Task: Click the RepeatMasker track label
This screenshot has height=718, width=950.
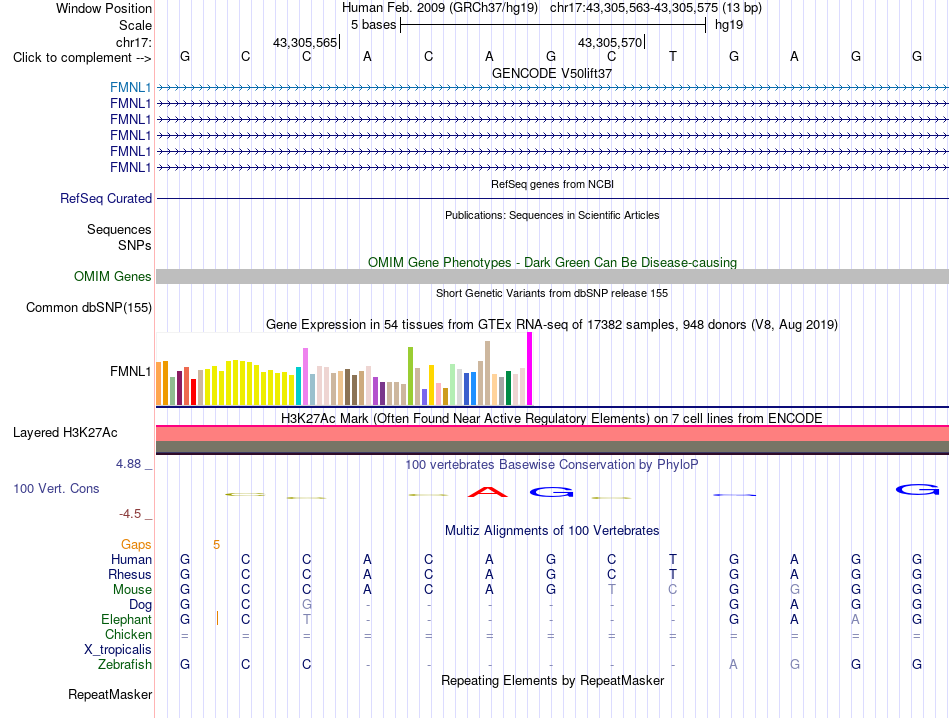Action: click(x=110, y=695)
